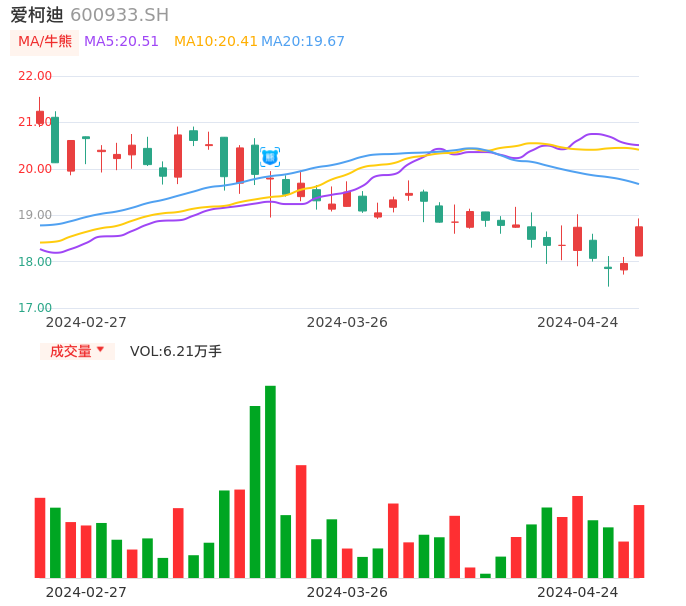The width and height of the screenshot is (686, 606).
Task: Select the last red candlestick on the right
Action: coord(639,241)
